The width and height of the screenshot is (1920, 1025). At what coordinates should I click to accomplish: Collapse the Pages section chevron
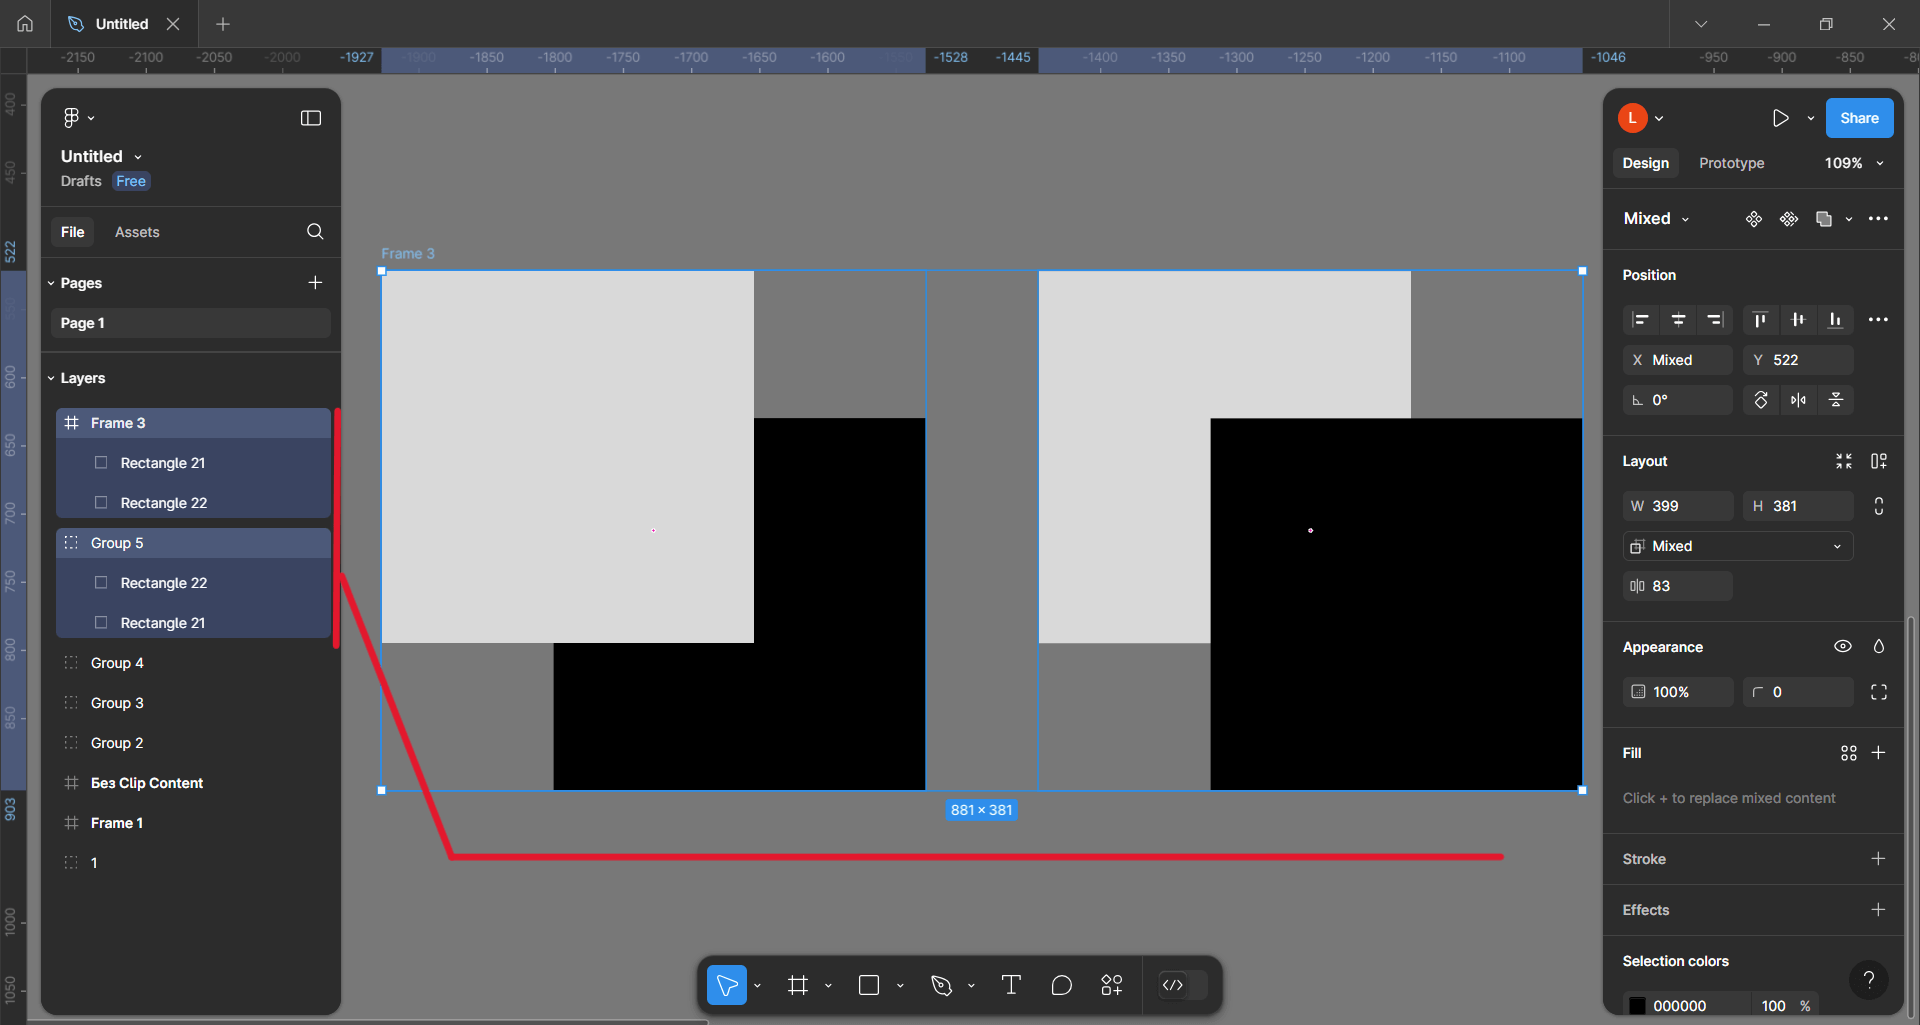click(51, 283)
